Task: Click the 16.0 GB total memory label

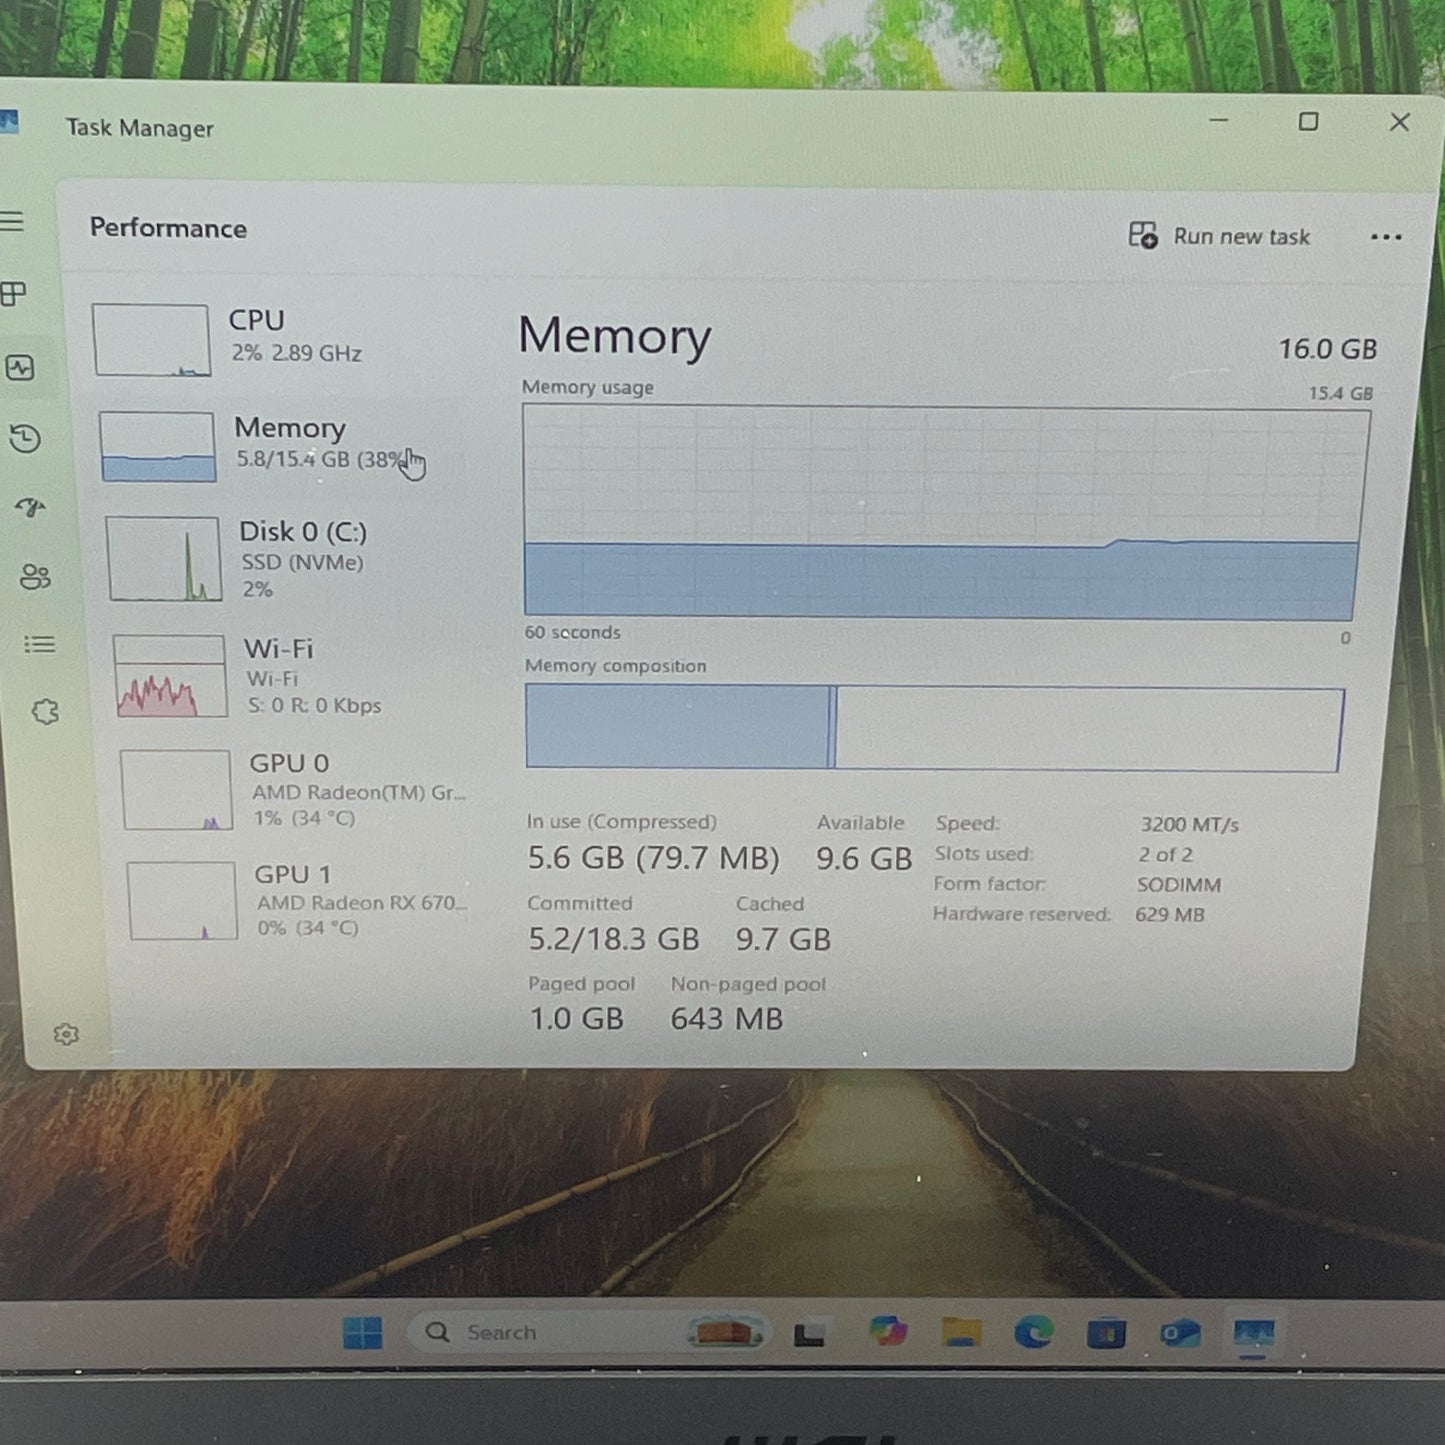Action: (x=1327, y=349)
